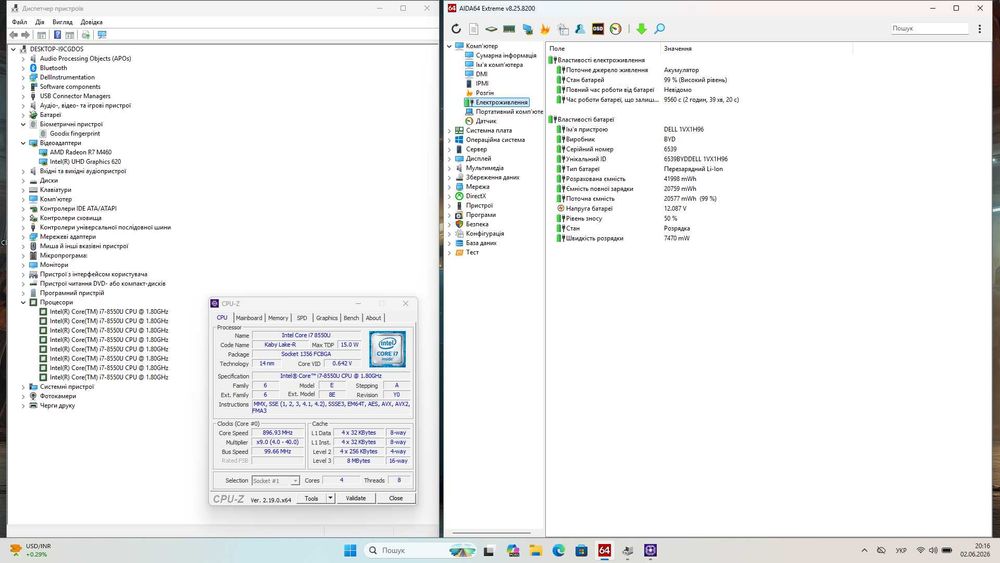This screenshot has width=1000, height=563.
Task: Click the motherboard chip icon in AIDA64 toolbar
Action: [490, 29]
